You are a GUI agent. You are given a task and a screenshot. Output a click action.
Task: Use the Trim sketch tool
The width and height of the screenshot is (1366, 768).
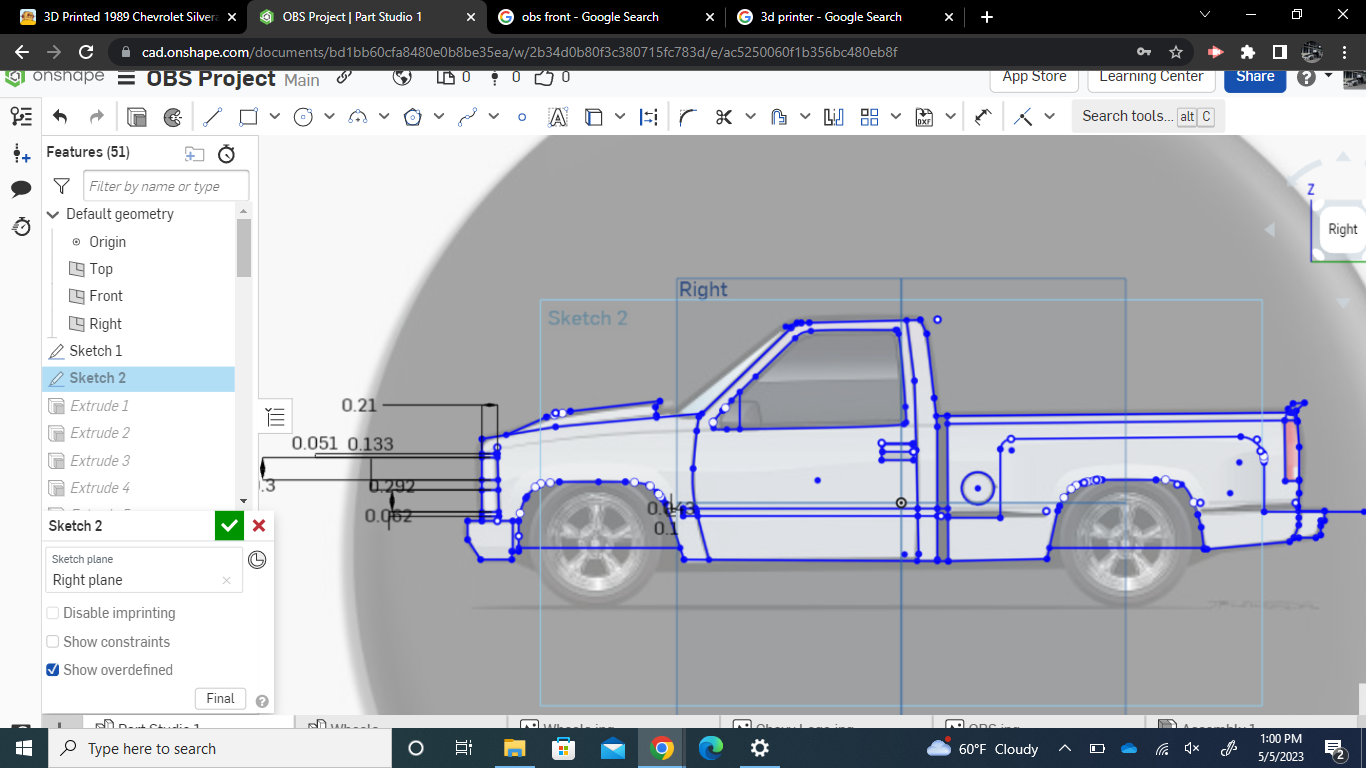point(722,116)
